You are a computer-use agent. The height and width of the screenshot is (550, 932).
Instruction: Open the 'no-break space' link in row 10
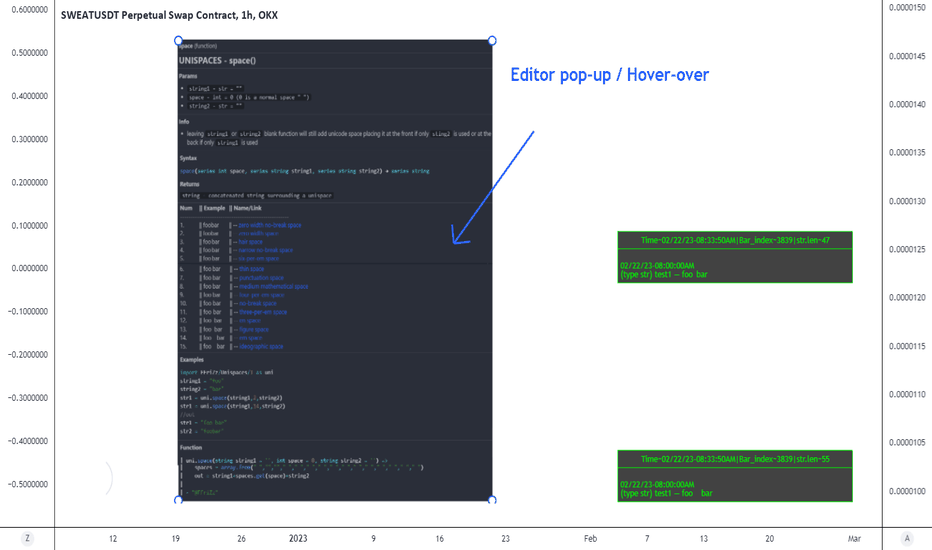258,303
